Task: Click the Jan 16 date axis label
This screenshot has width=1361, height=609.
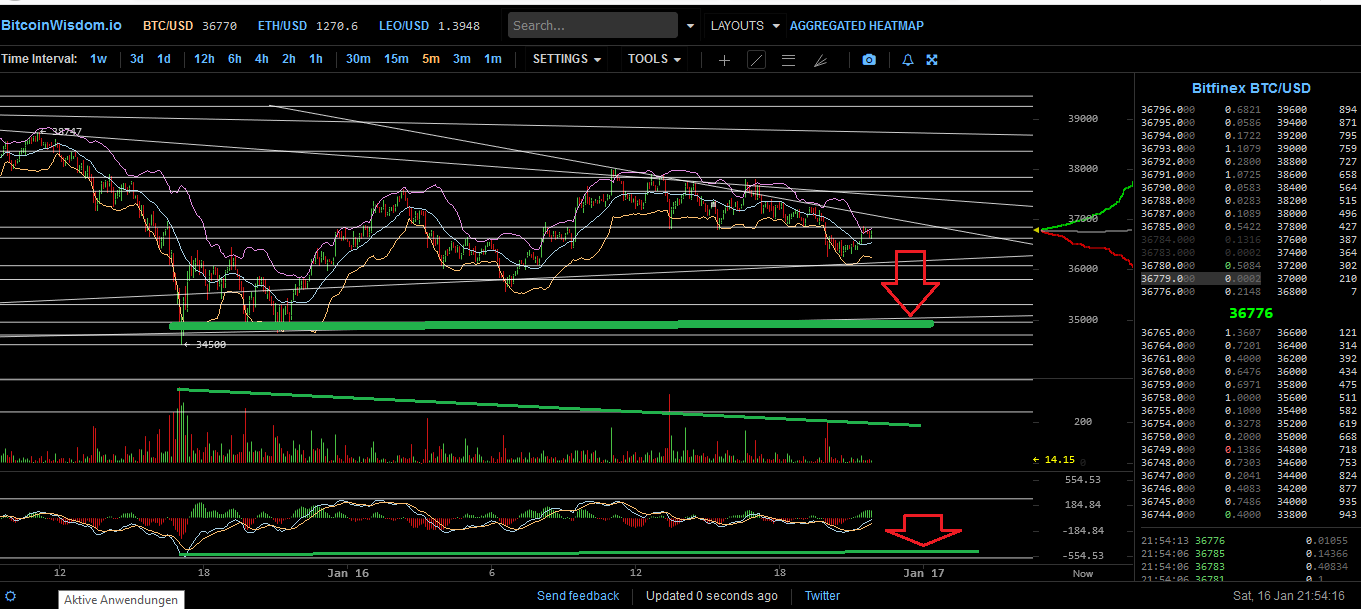Action: point(348,573)
